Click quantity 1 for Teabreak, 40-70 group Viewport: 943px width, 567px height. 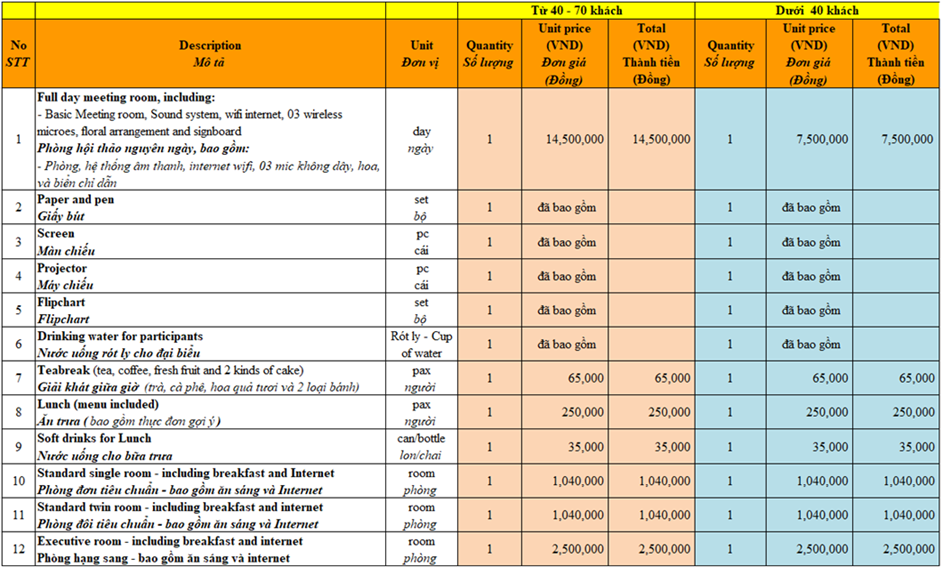click(x=490, y=378)
